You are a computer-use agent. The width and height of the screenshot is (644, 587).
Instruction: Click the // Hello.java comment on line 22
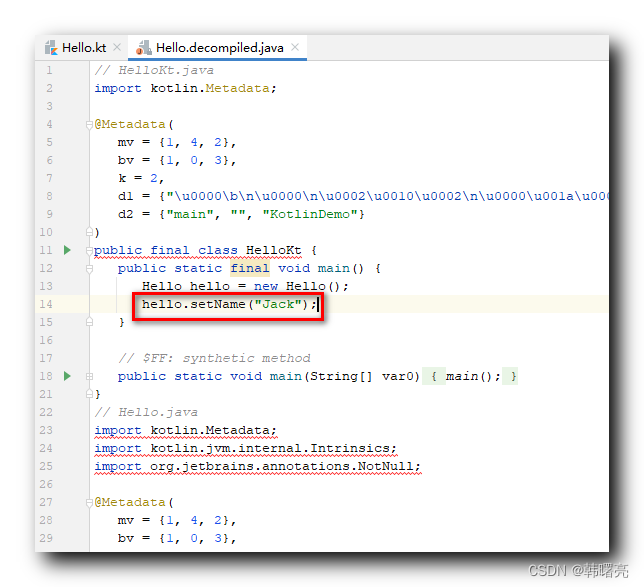tap(146, 412)
